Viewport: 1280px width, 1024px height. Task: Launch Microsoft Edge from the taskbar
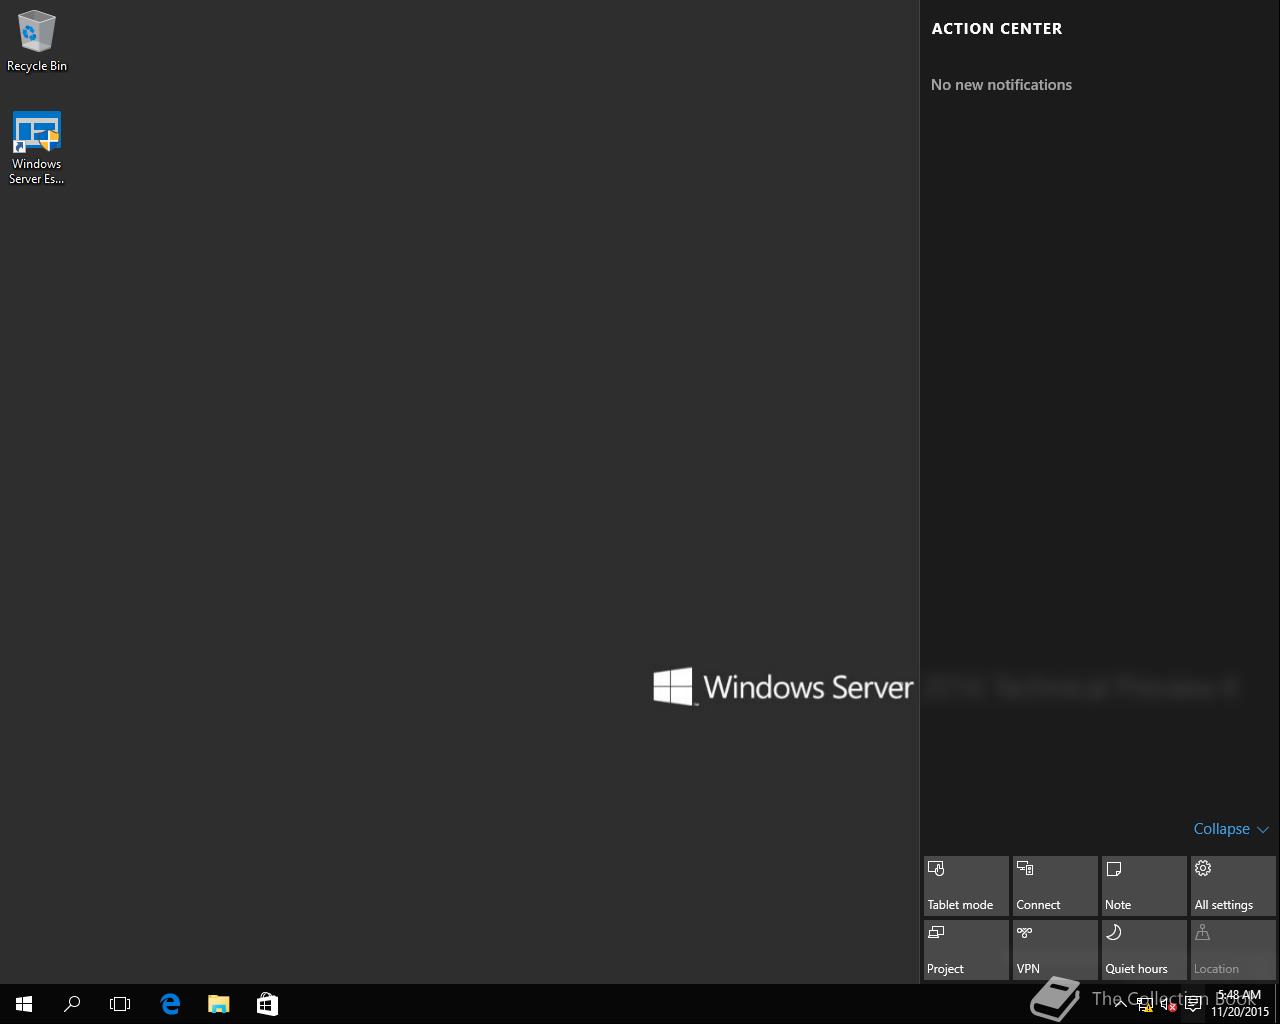170,1004
